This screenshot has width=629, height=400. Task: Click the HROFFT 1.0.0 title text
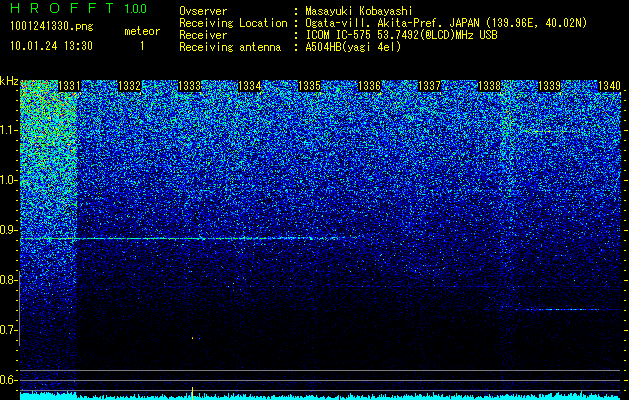(x=79, y=8)
